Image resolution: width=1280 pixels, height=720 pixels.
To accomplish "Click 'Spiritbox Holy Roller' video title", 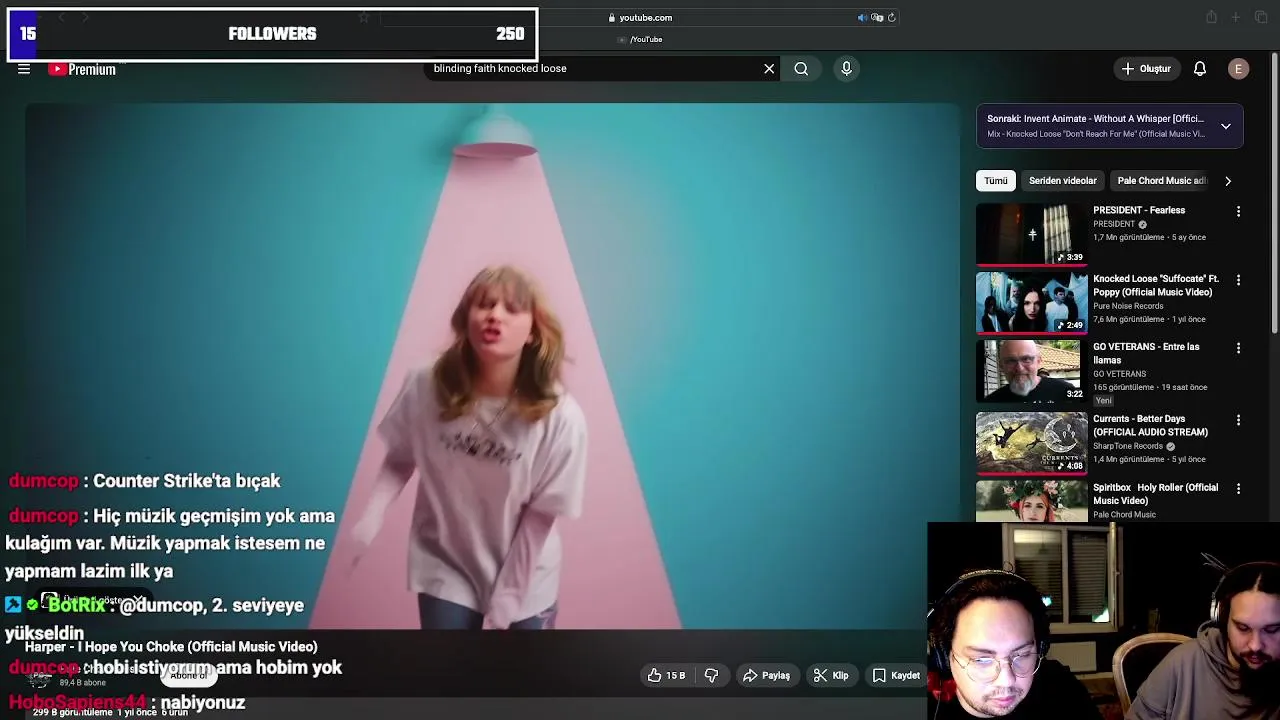I will pos(1155,494).
